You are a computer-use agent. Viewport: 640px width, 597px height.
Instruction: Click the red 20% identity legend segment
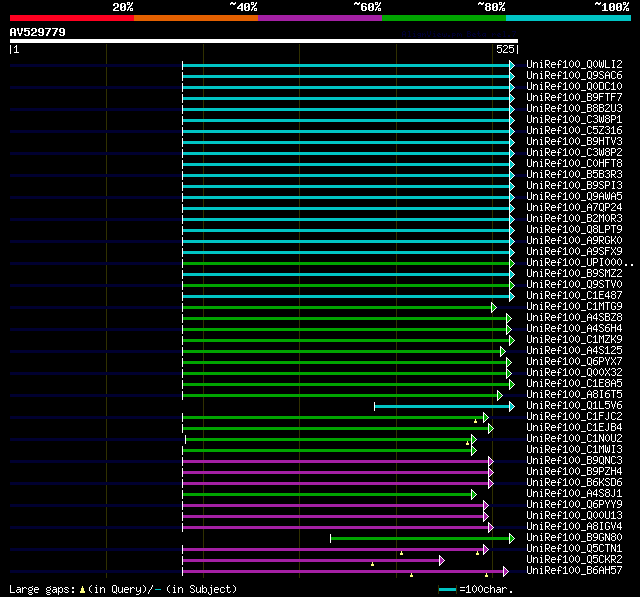72,18
